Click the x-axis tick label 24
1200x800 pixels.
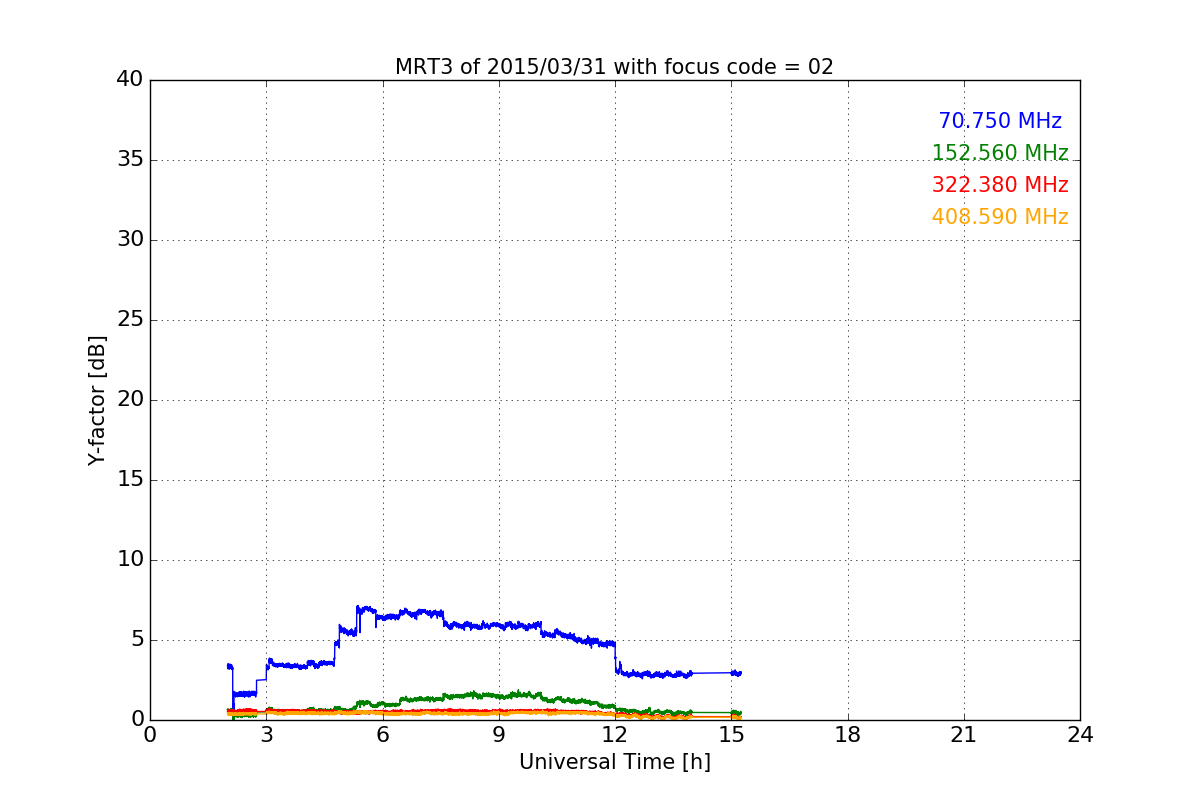coord(1080,734)
